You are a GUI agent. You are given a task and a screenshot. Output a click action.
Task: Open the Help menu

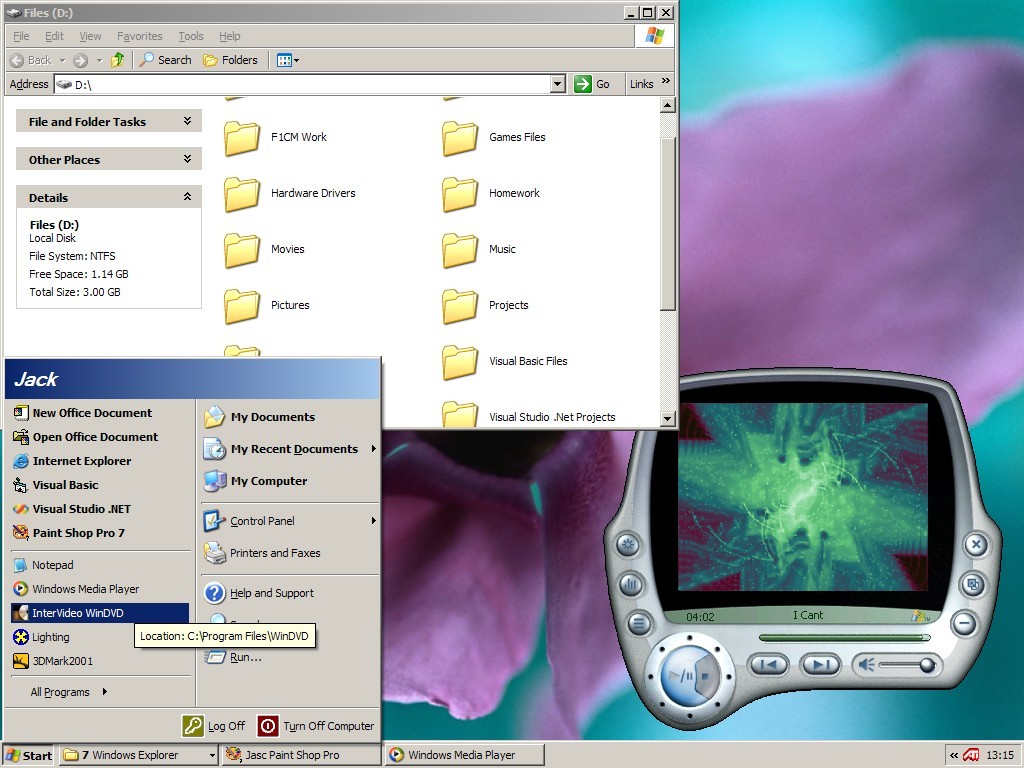click(229, 36)
